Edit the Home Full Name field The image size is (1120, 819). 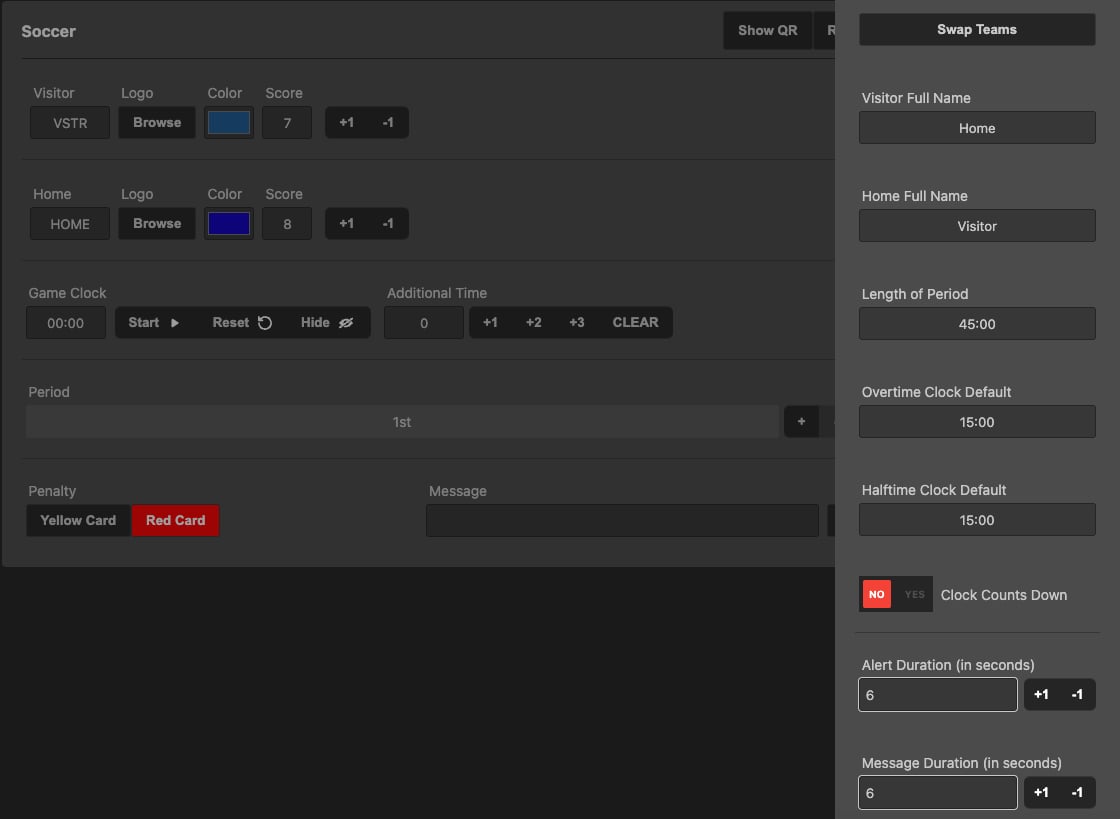(976, 226)
